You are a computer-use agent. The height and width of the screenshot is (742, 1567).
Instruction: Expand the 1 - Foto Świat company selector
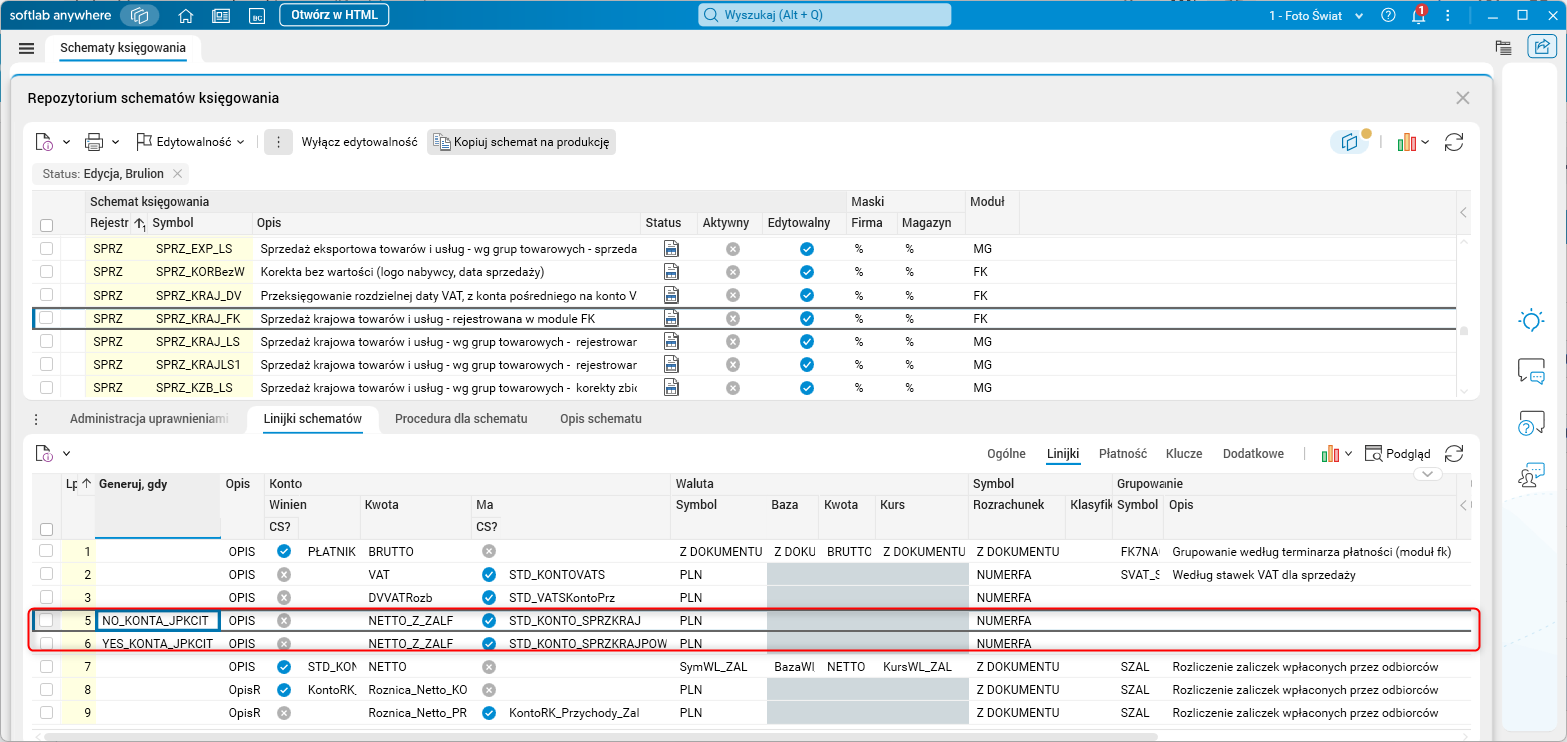(x=1316, y=16)
